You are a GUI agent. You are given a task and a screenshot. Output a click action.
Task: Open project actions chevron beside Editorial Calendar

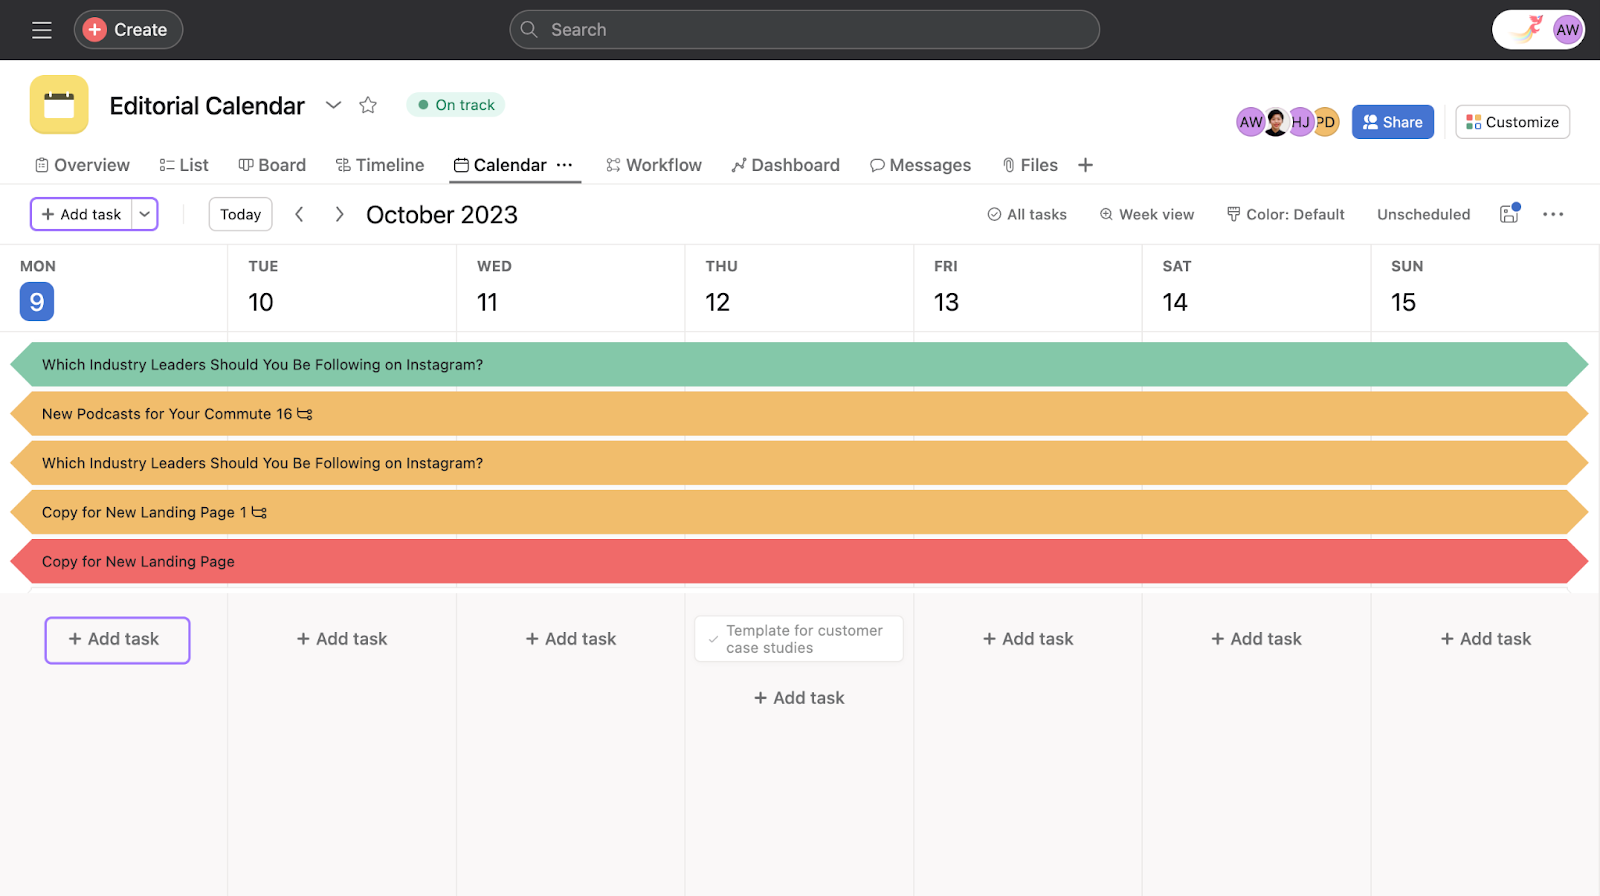pos(333,105)
